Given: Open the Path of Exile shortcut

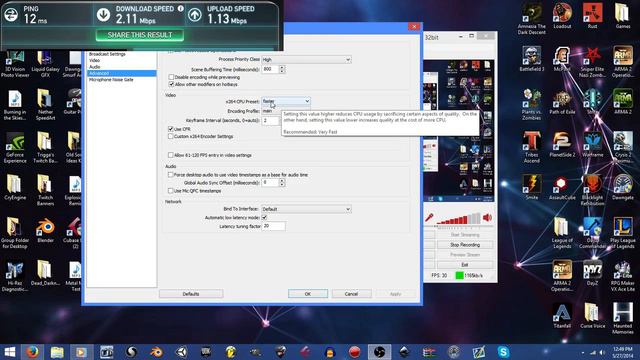Looking at the screenshot, I should click(562, 102).
